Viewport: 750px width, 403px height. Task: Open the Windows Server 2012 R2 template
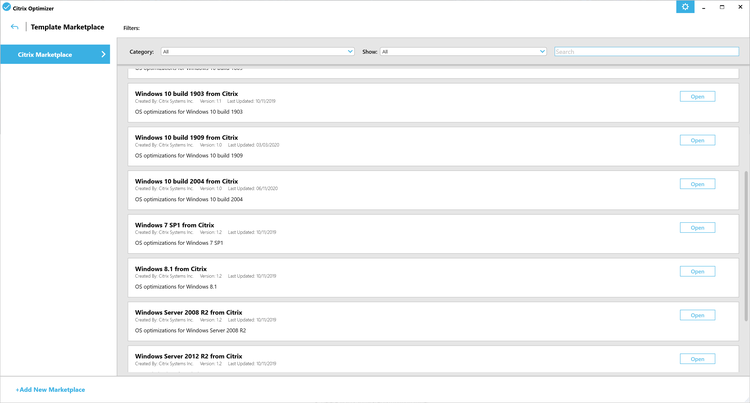tap(697, 359)
